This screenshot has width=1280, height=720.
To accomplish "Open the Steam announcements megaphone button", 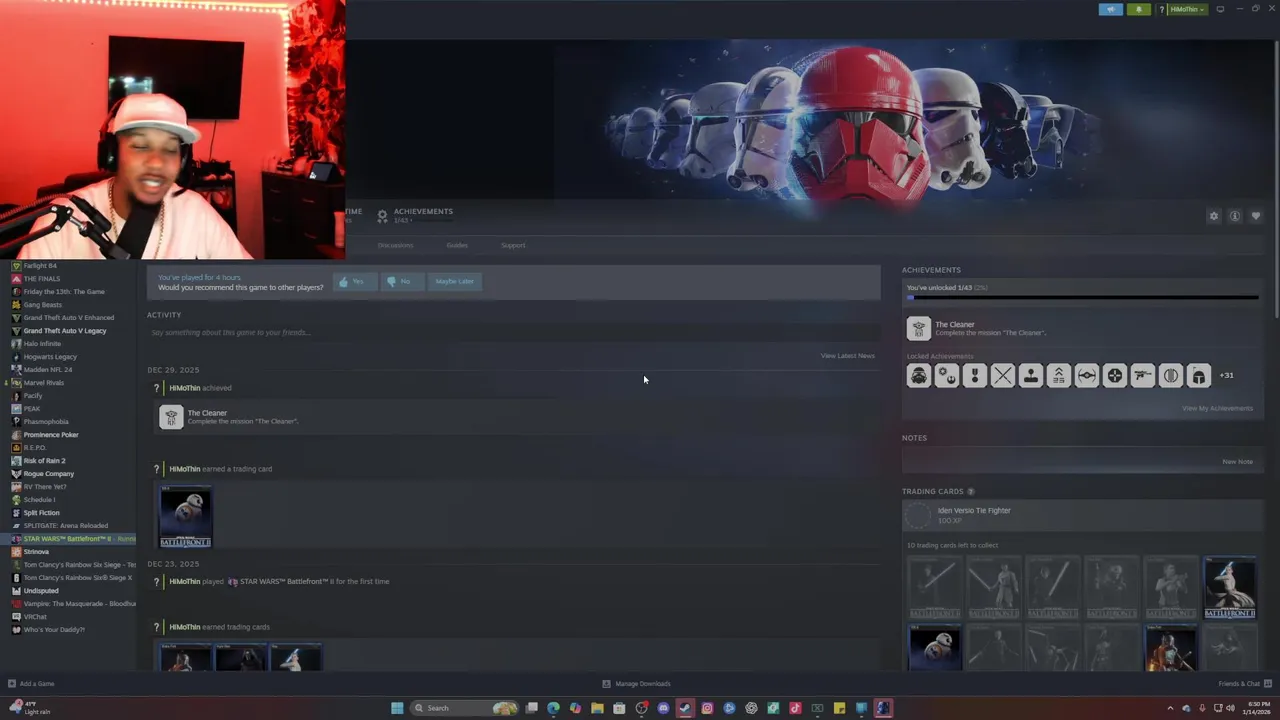I will pyautogui.click(x=1111, y=9).
